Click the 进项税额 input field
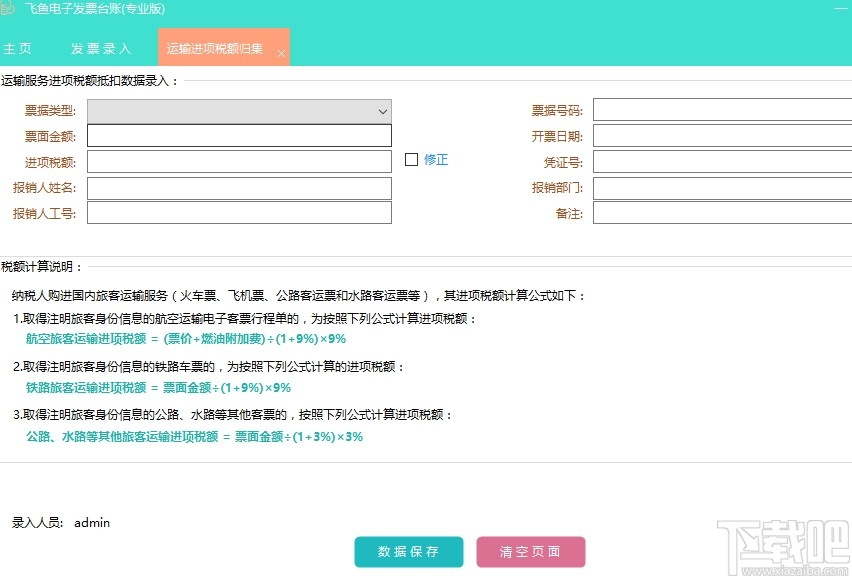852x576 pixels. click(x=238, y=160)
